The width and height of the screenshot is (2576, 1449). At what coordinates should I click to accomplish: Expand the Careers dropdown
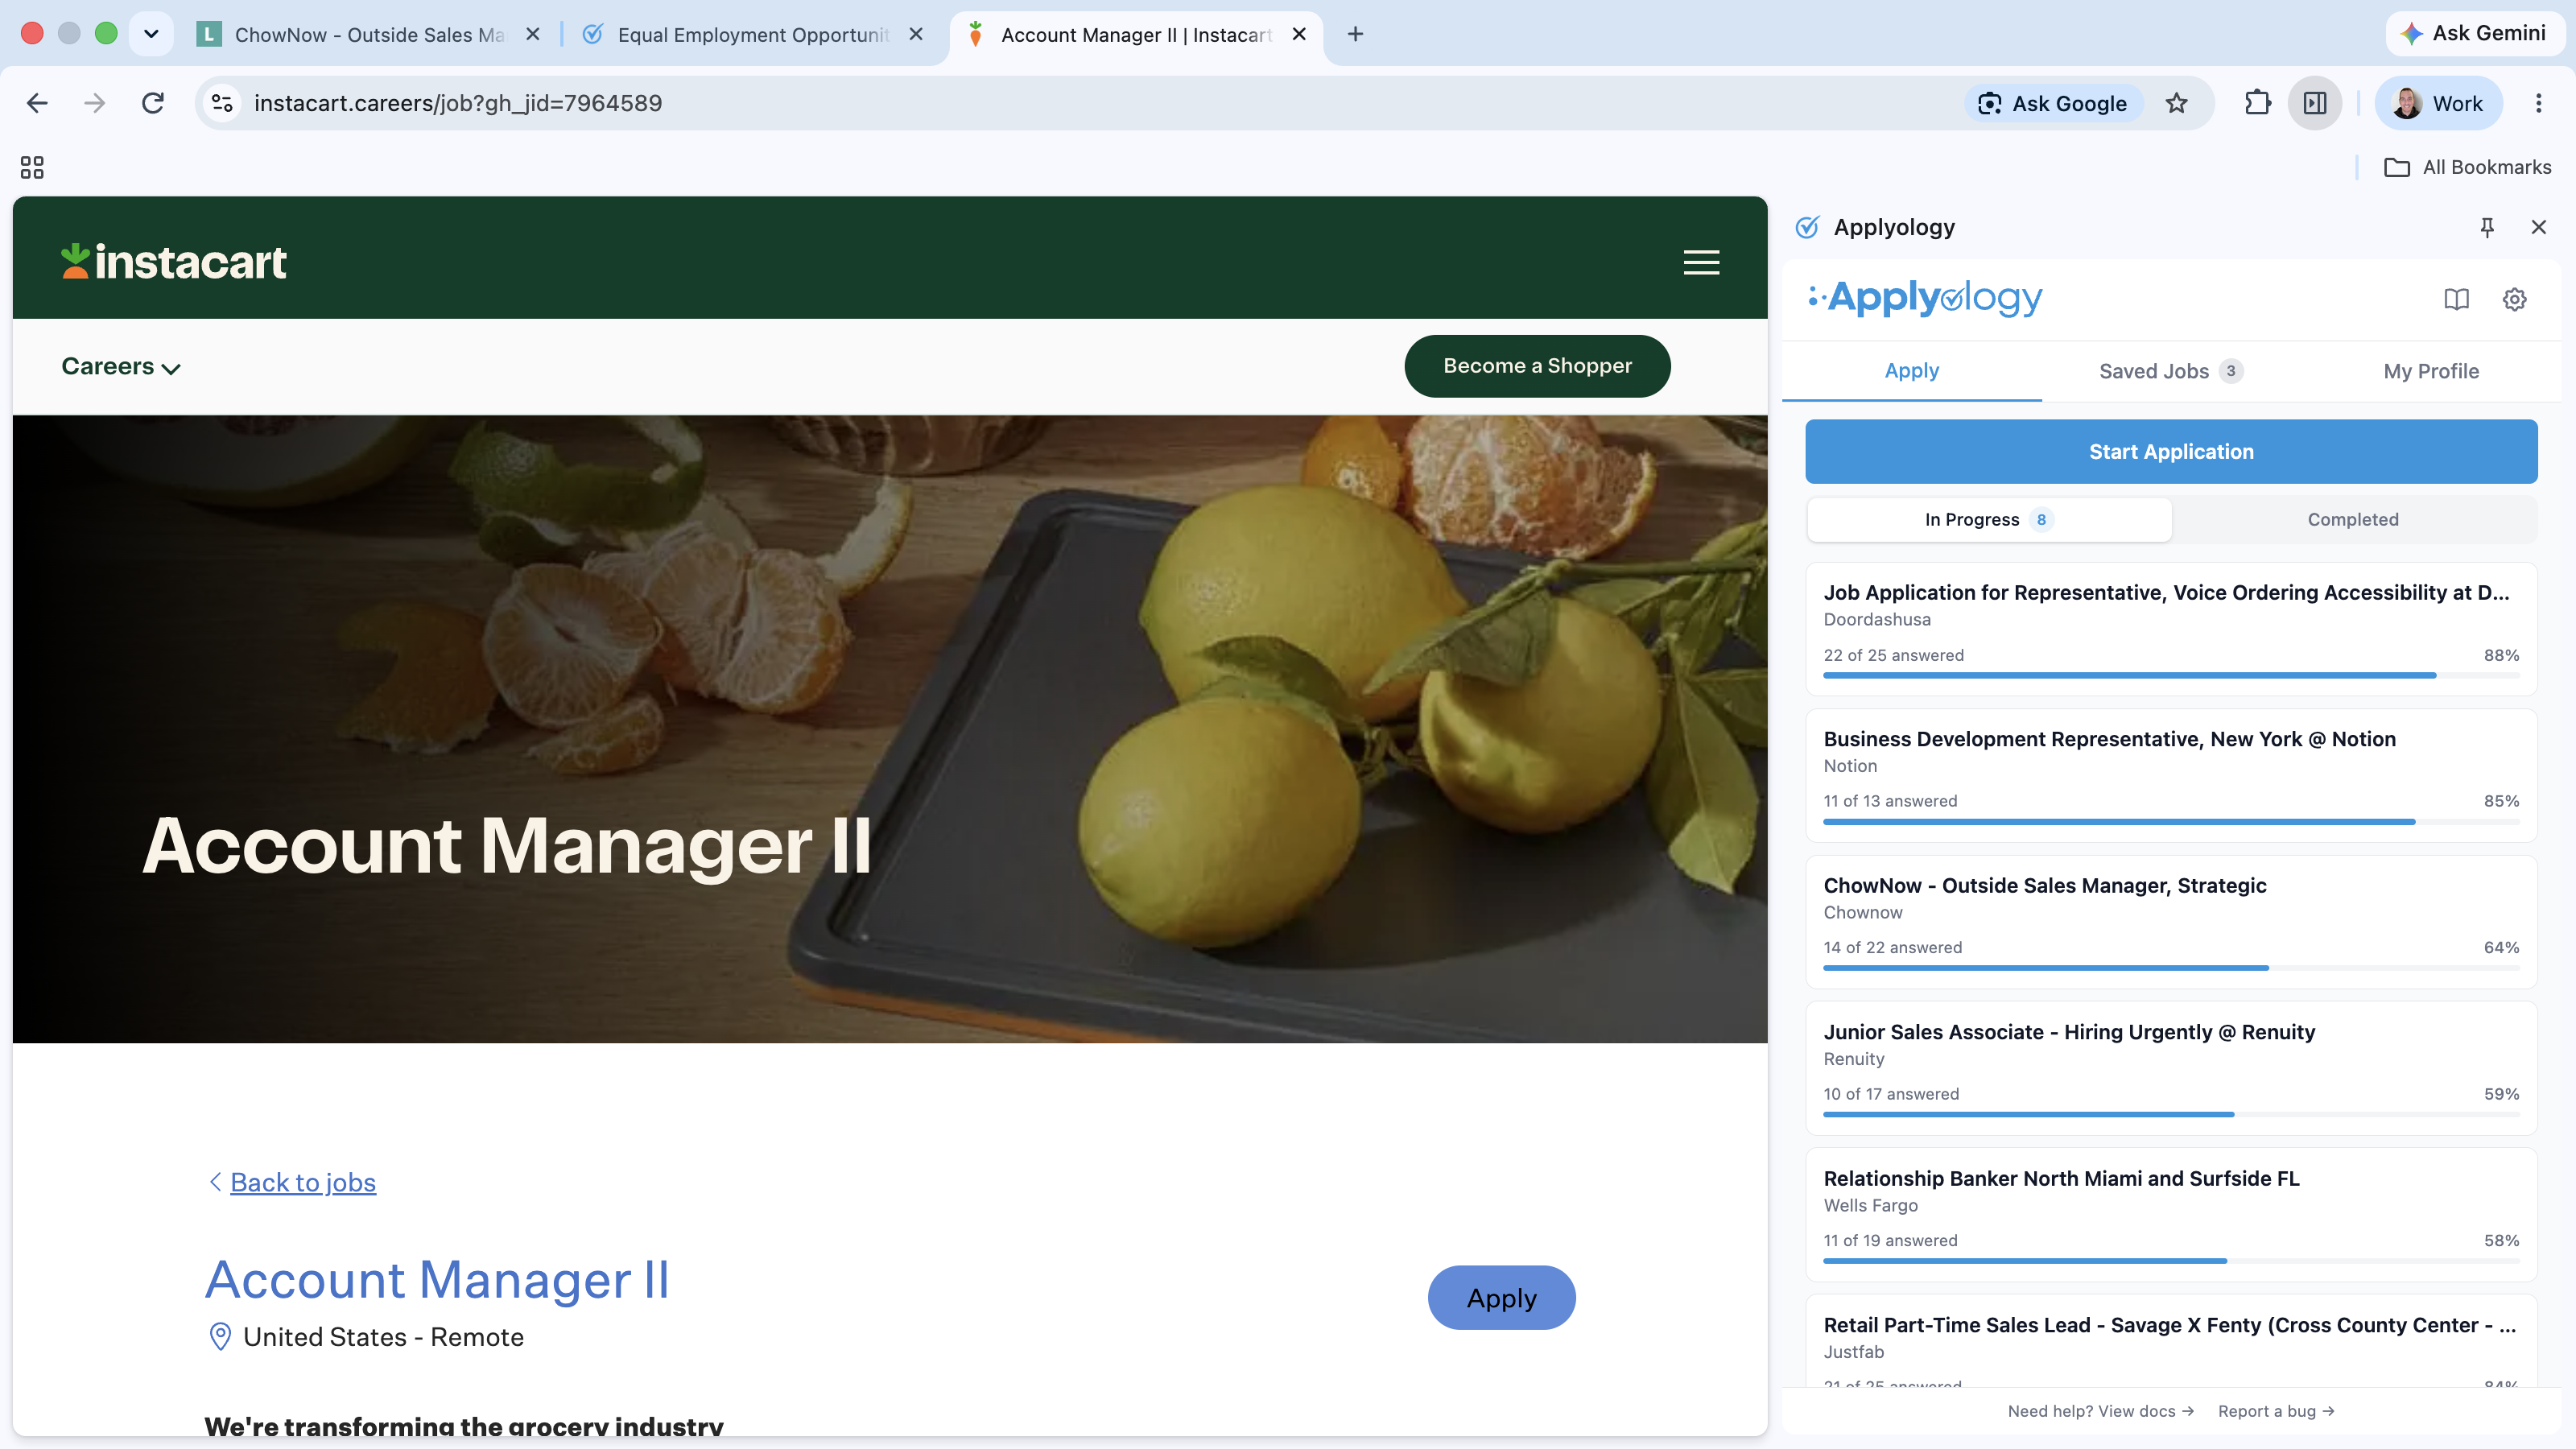pos(121,366)
